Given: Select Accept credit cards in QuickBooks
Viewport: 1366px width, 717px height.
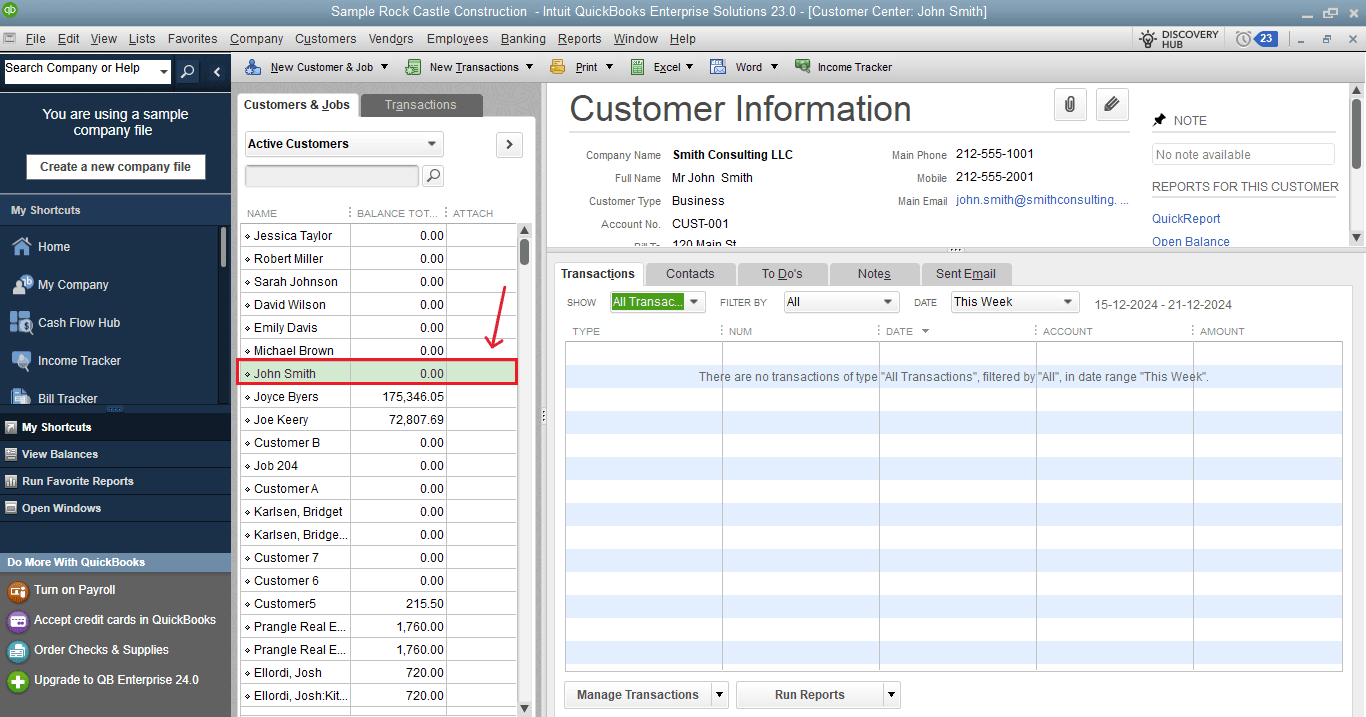Looking at the screenshot, I should pyautogui.click(x=125, y=620).
